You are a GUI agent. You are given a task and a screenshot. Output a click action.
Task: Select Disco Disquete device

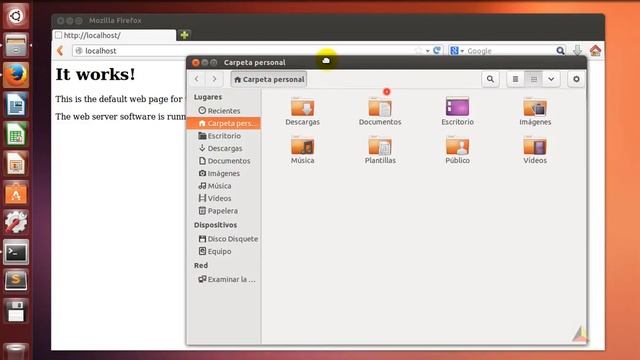click(224, 239)
